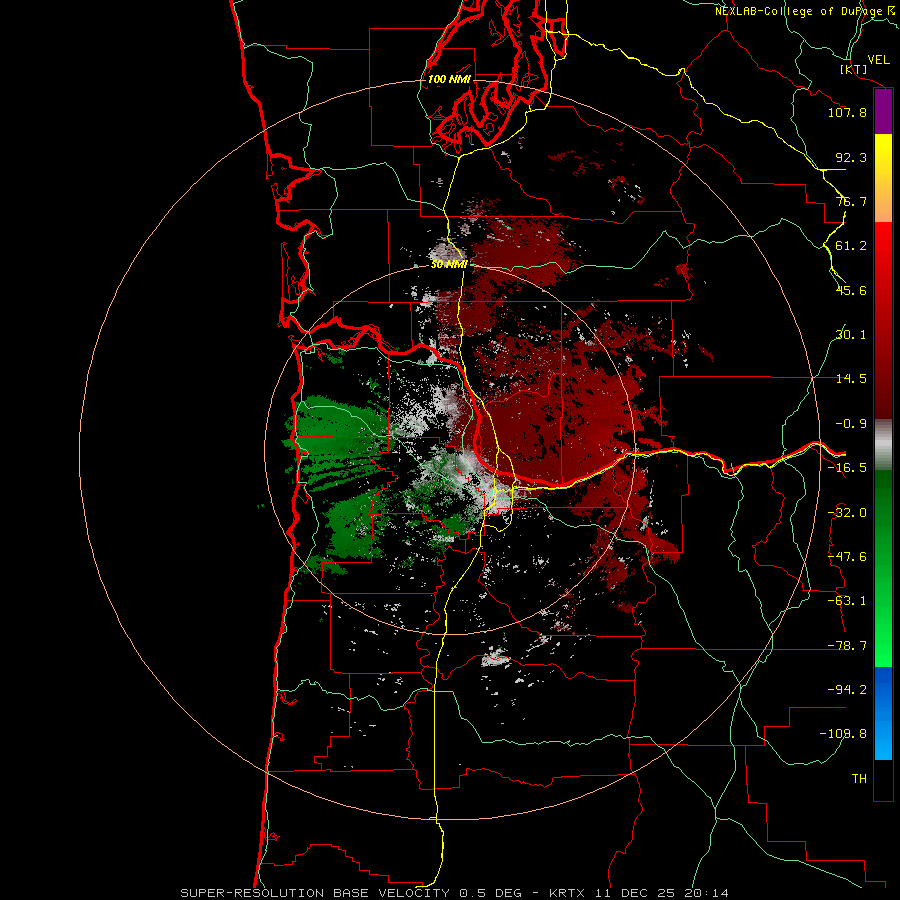Select the 107.8 scale value
Image resolution: width=900 pixels, height=900 pixels.
pos(847,112)
